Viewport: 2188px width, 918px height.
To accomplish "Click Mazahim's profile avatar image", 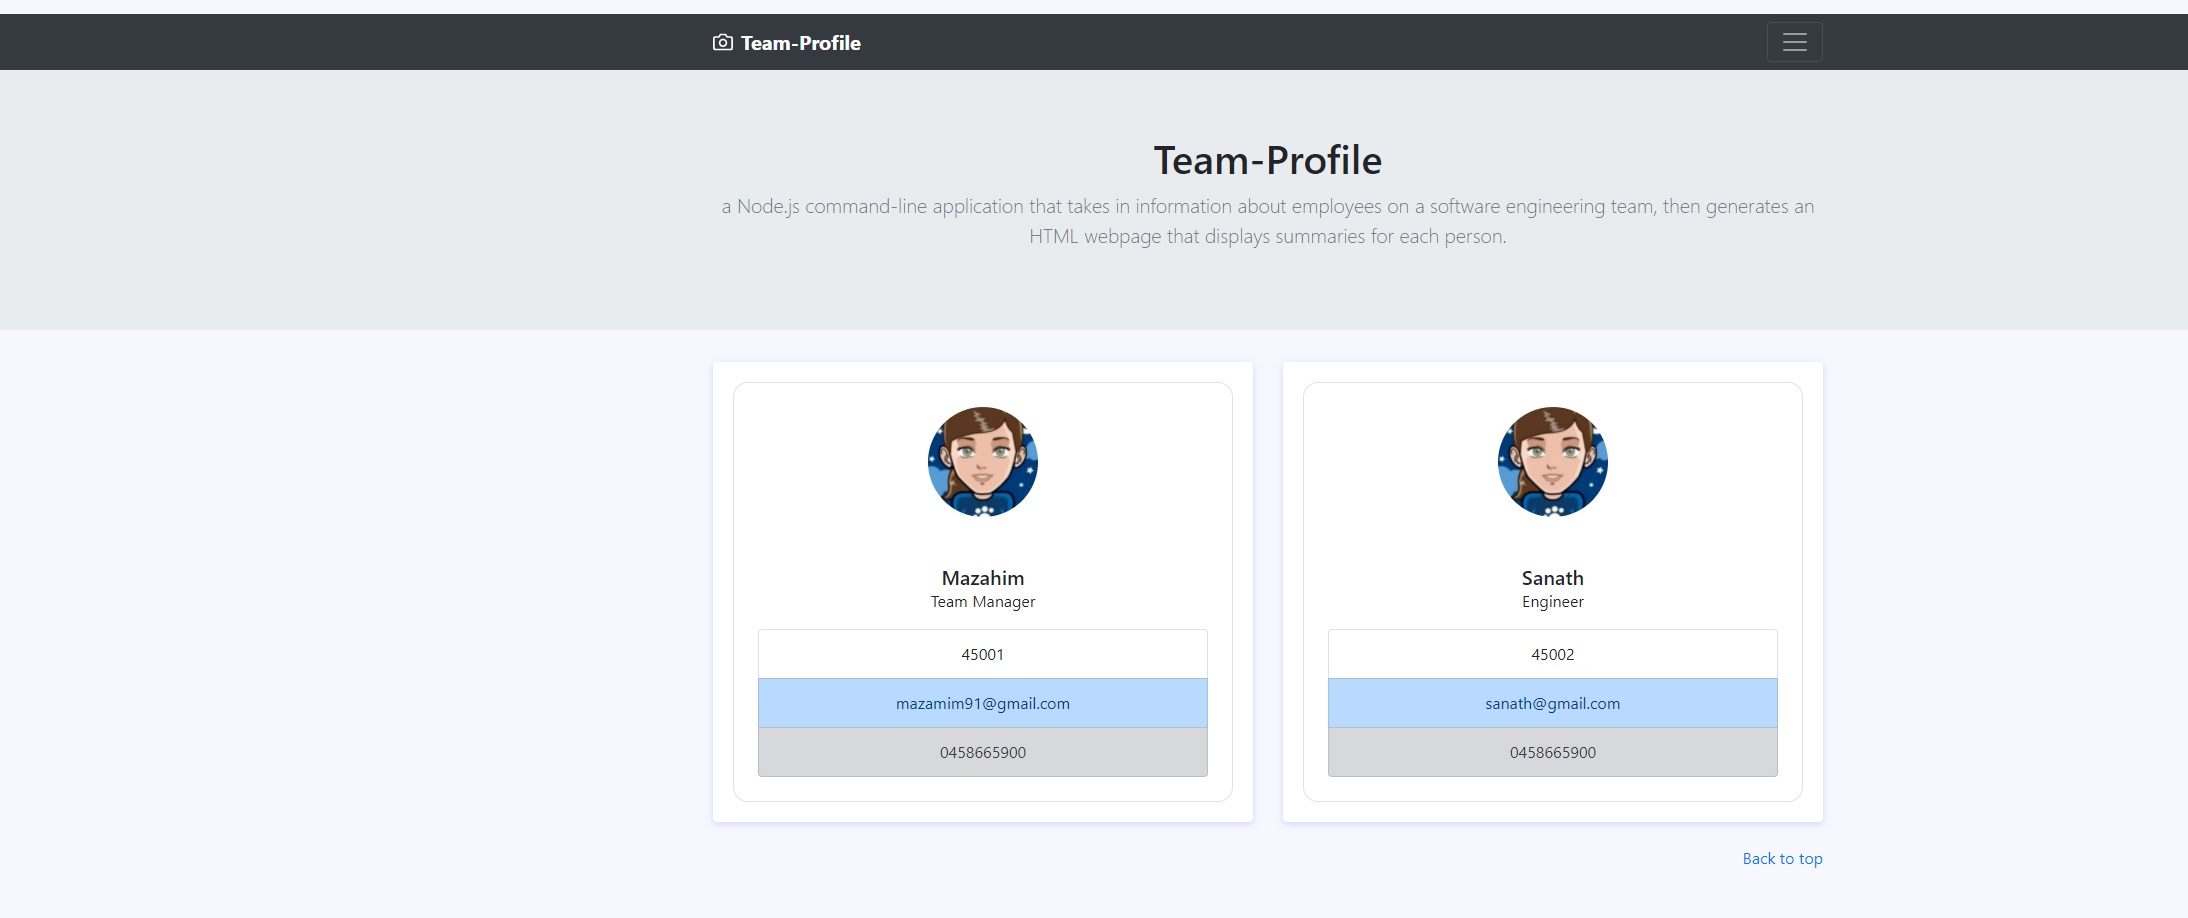I will pyautogui.click(x=982, y=462).
